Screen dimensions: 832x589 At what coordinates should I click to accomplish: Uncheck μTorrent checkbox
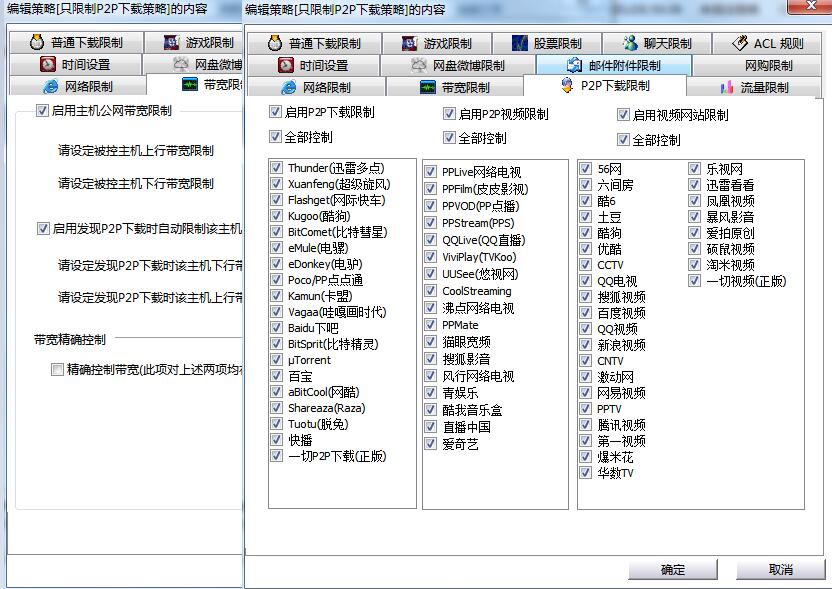click(276, 360)
